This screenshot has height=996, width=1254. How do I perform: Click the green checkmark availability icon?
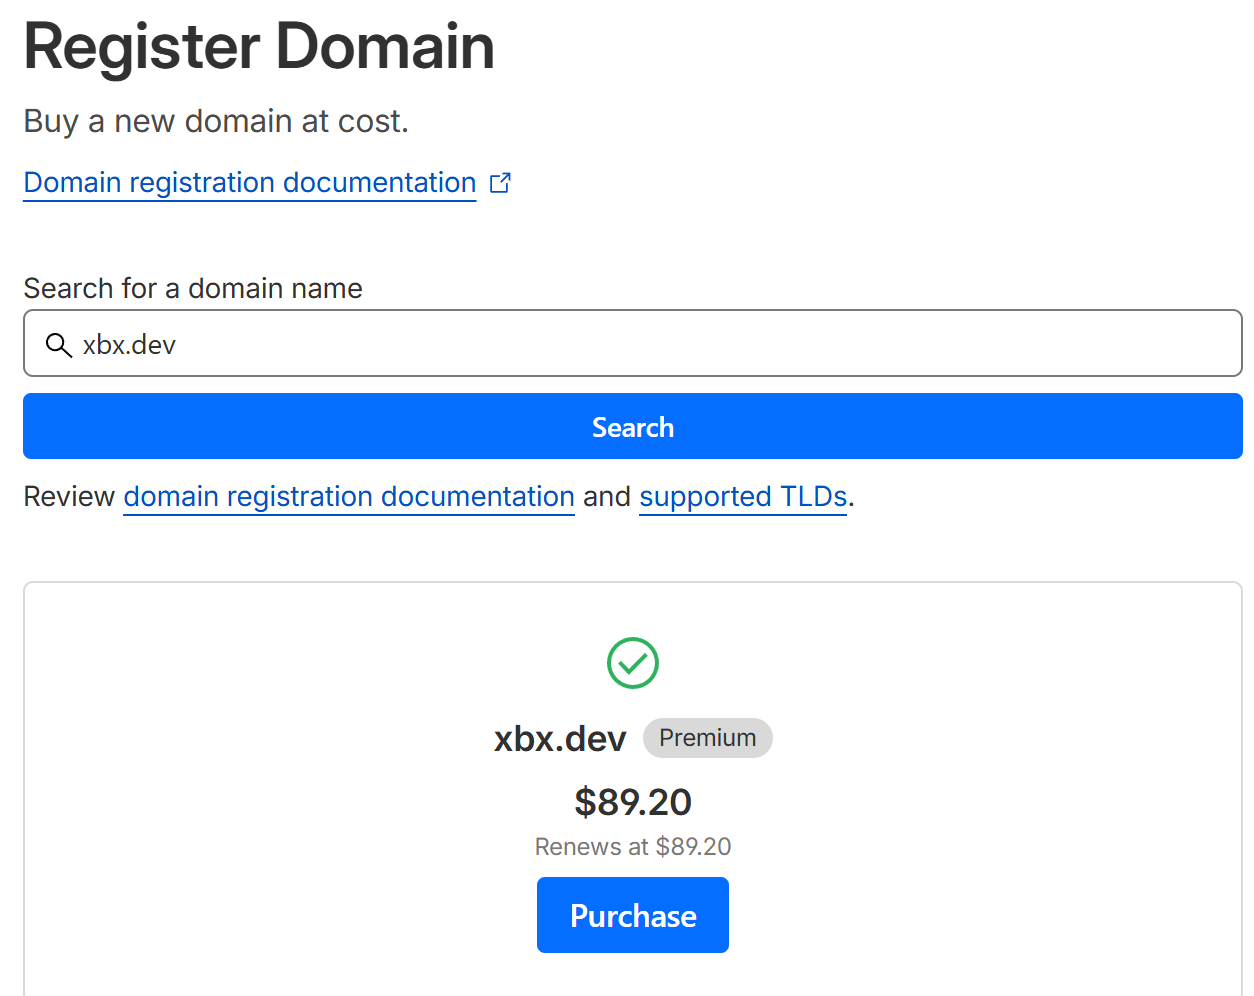632,662
